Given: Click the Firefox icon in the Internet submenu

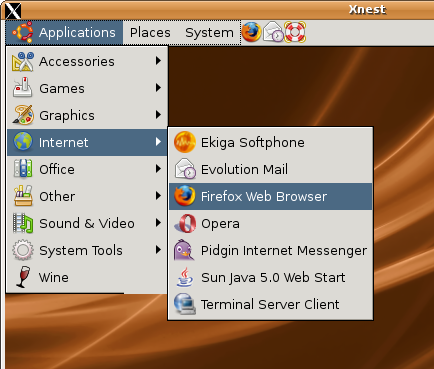Looking at the screenshot, I should (185, 196).
